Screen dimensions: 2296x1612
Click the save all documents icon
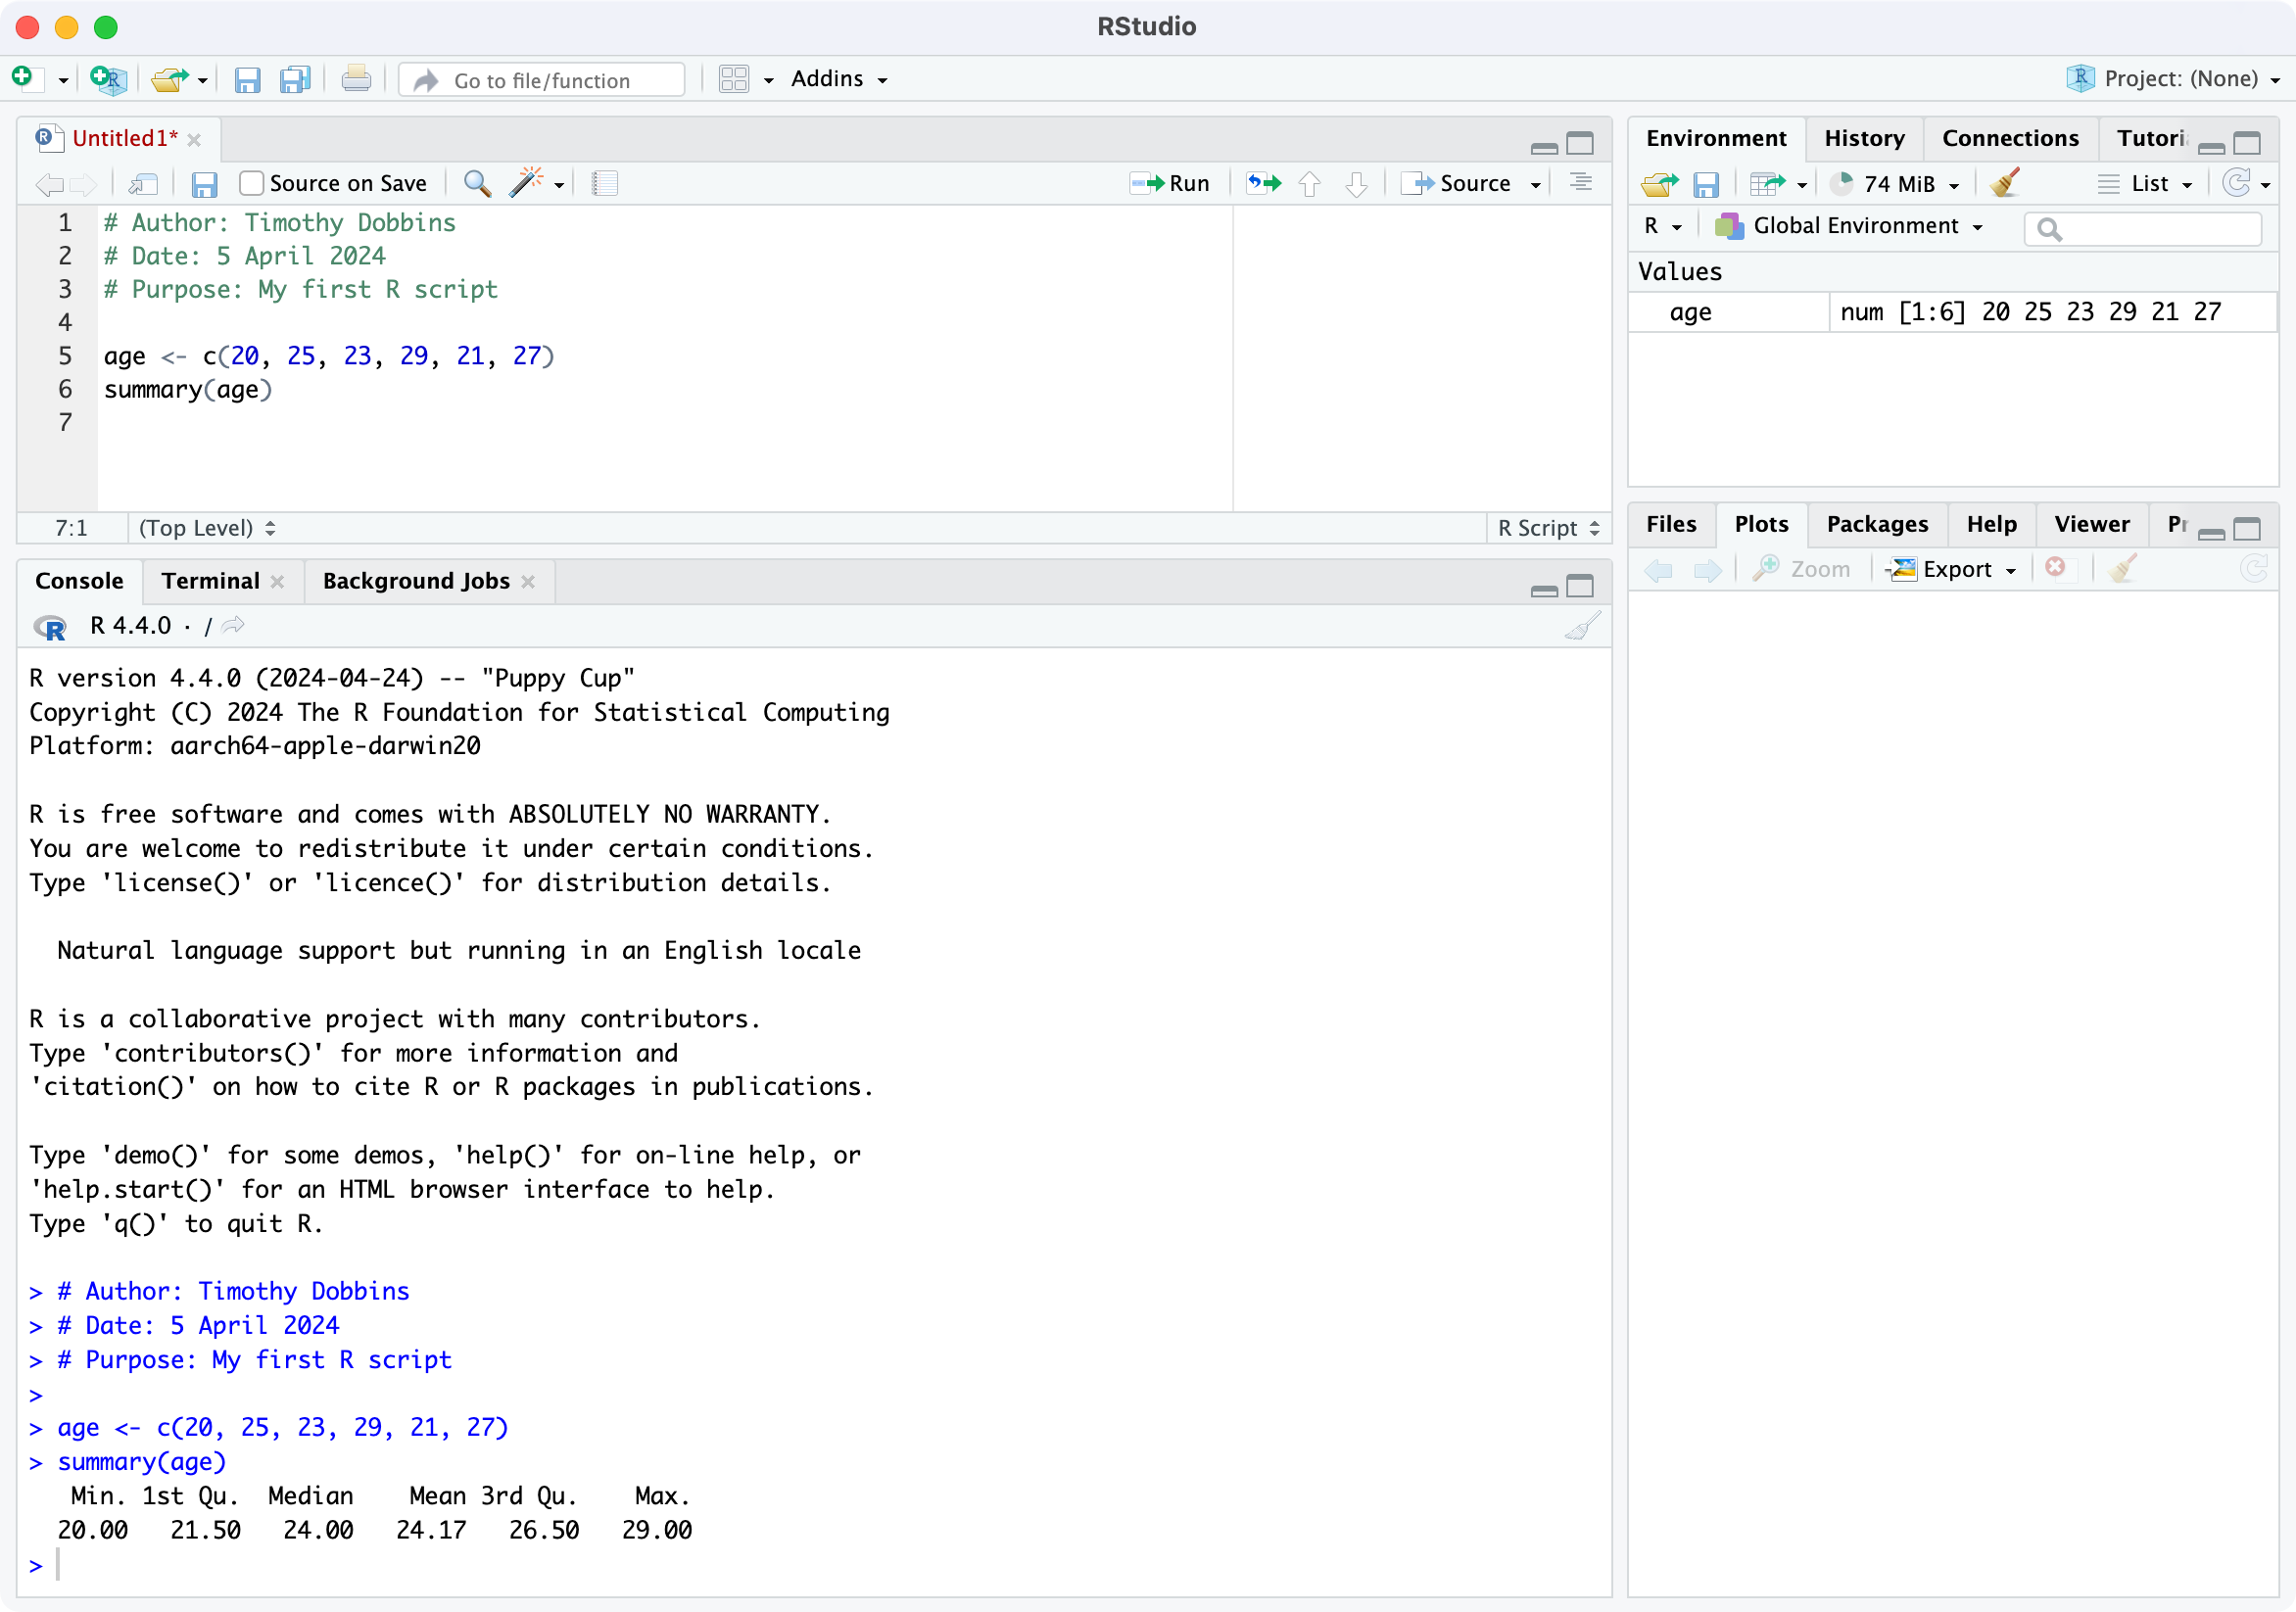[x=295, y=79]
